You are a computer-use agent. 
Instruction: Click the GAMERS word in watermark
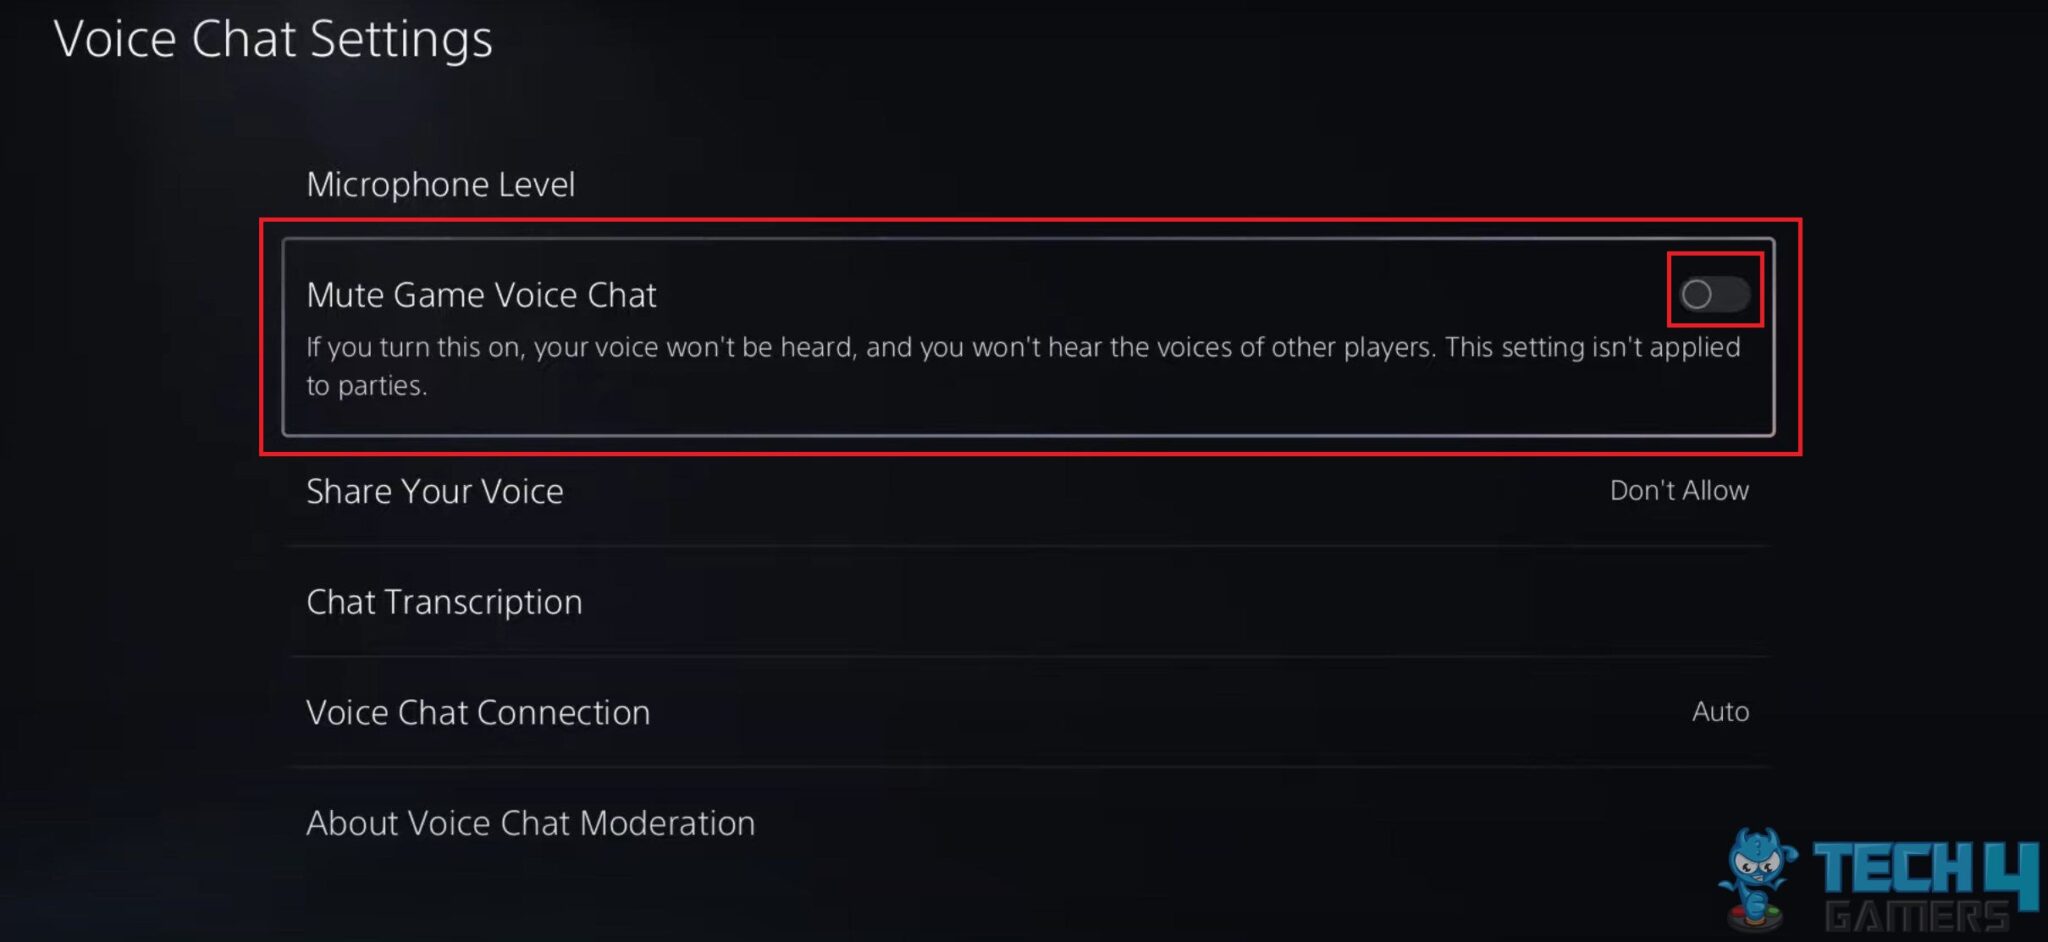click(x=1915, y=916)
